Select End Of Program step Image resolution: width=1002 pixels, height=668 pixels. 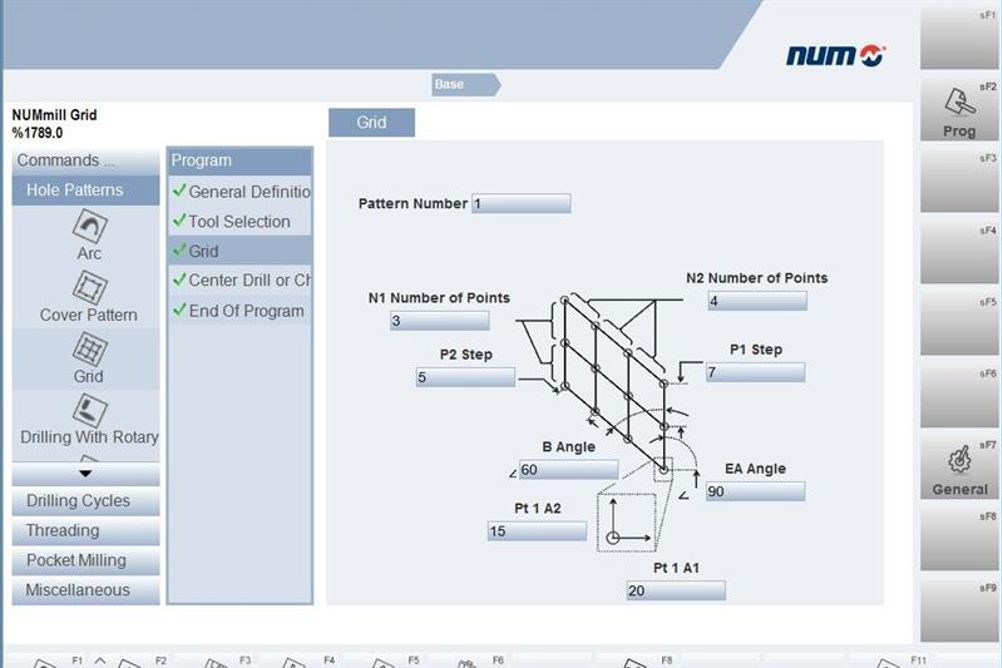pos(240,311)
